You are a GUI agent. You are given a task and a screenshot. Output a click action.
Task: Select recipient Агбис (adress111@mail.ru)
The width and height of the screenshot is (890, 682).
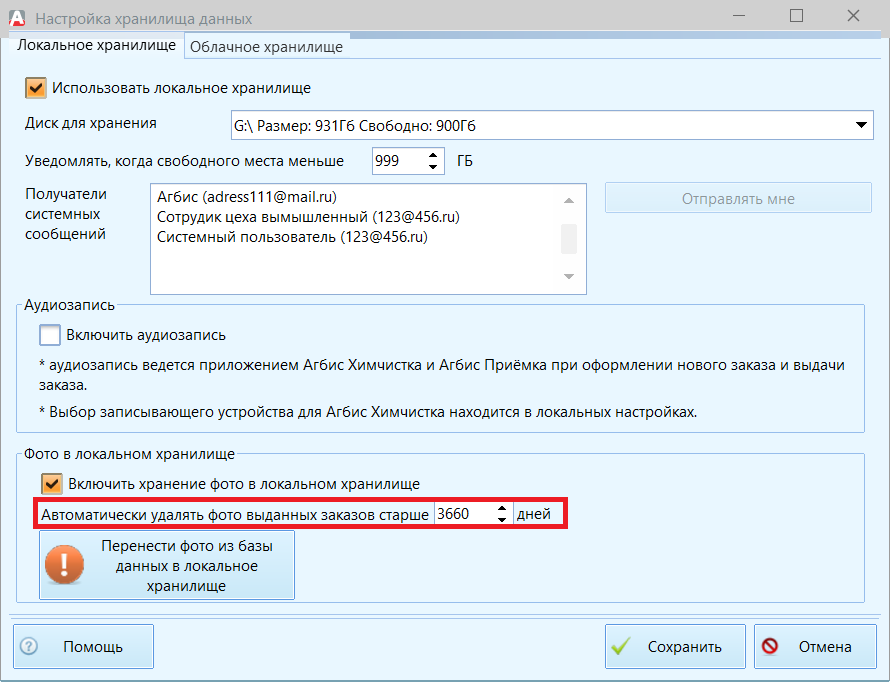[246, 197]
